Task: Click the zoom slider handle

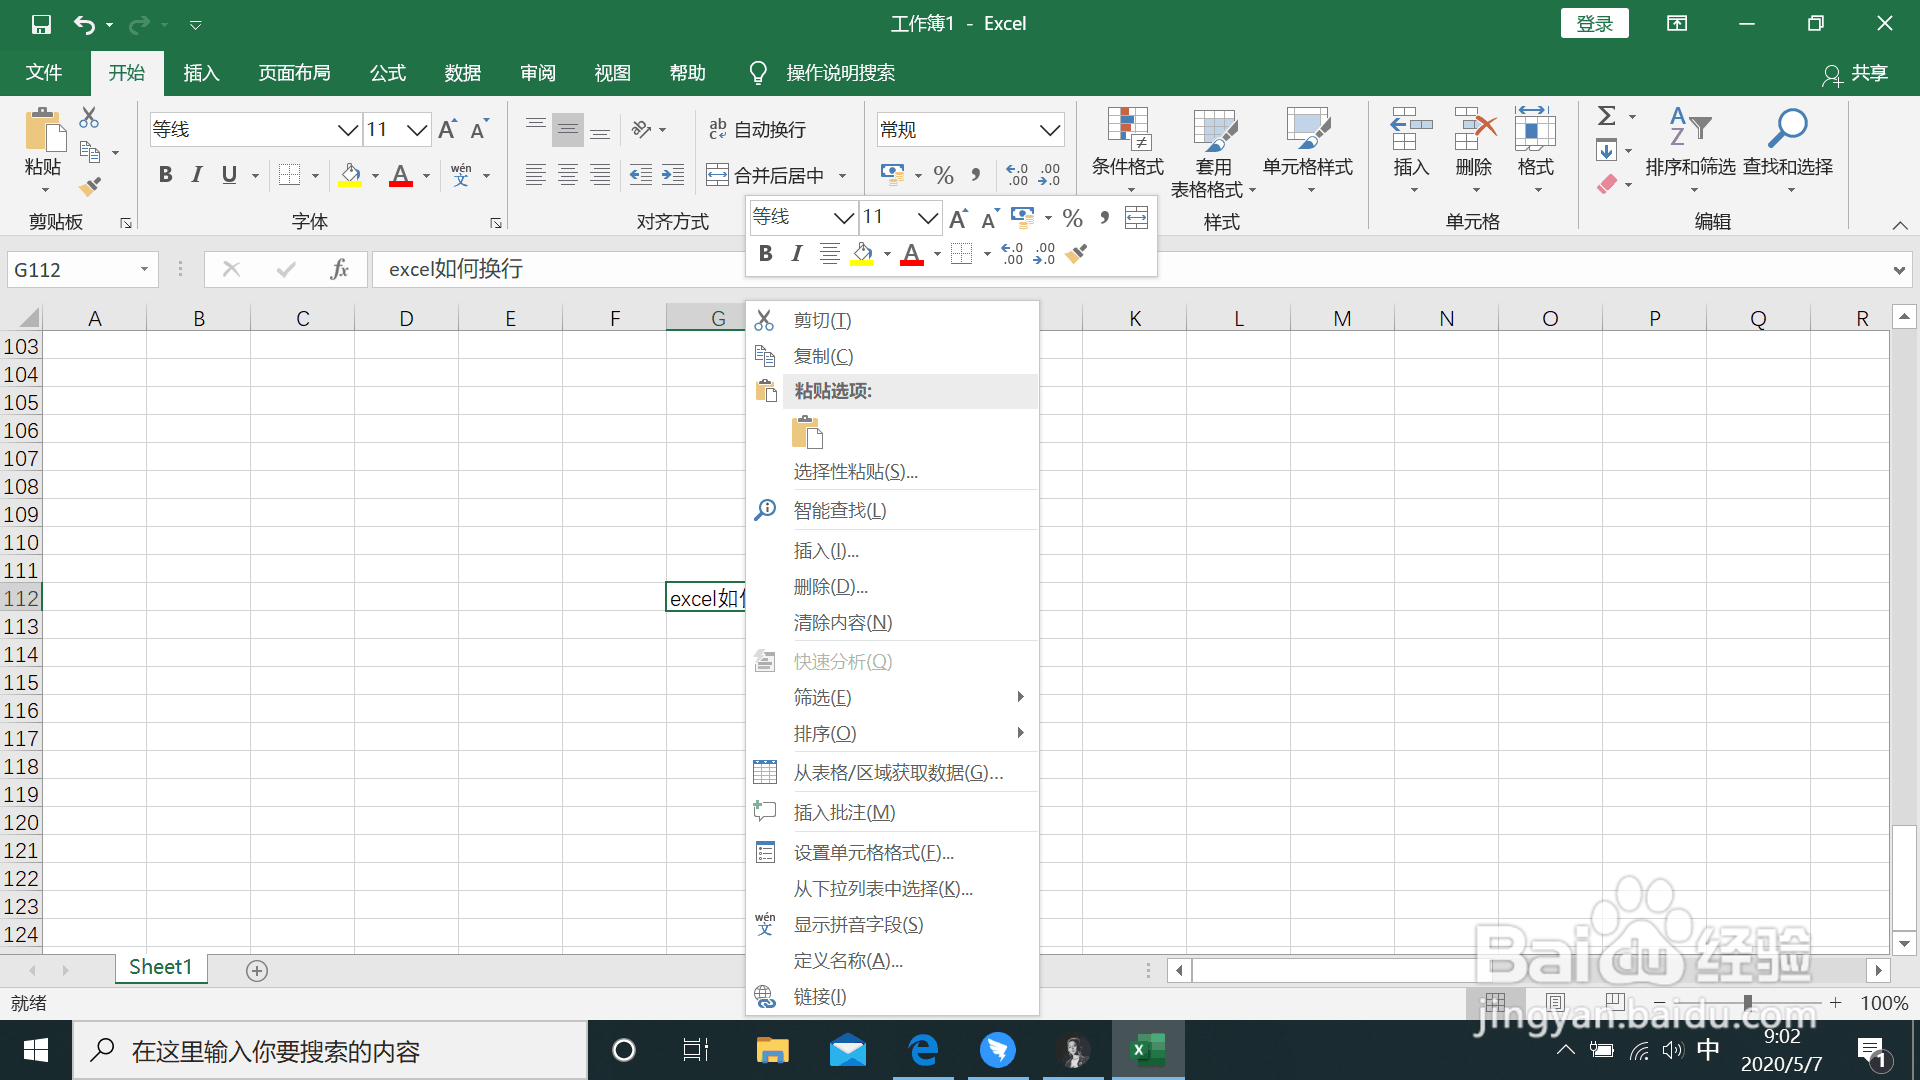Action: (1746, 1002)
